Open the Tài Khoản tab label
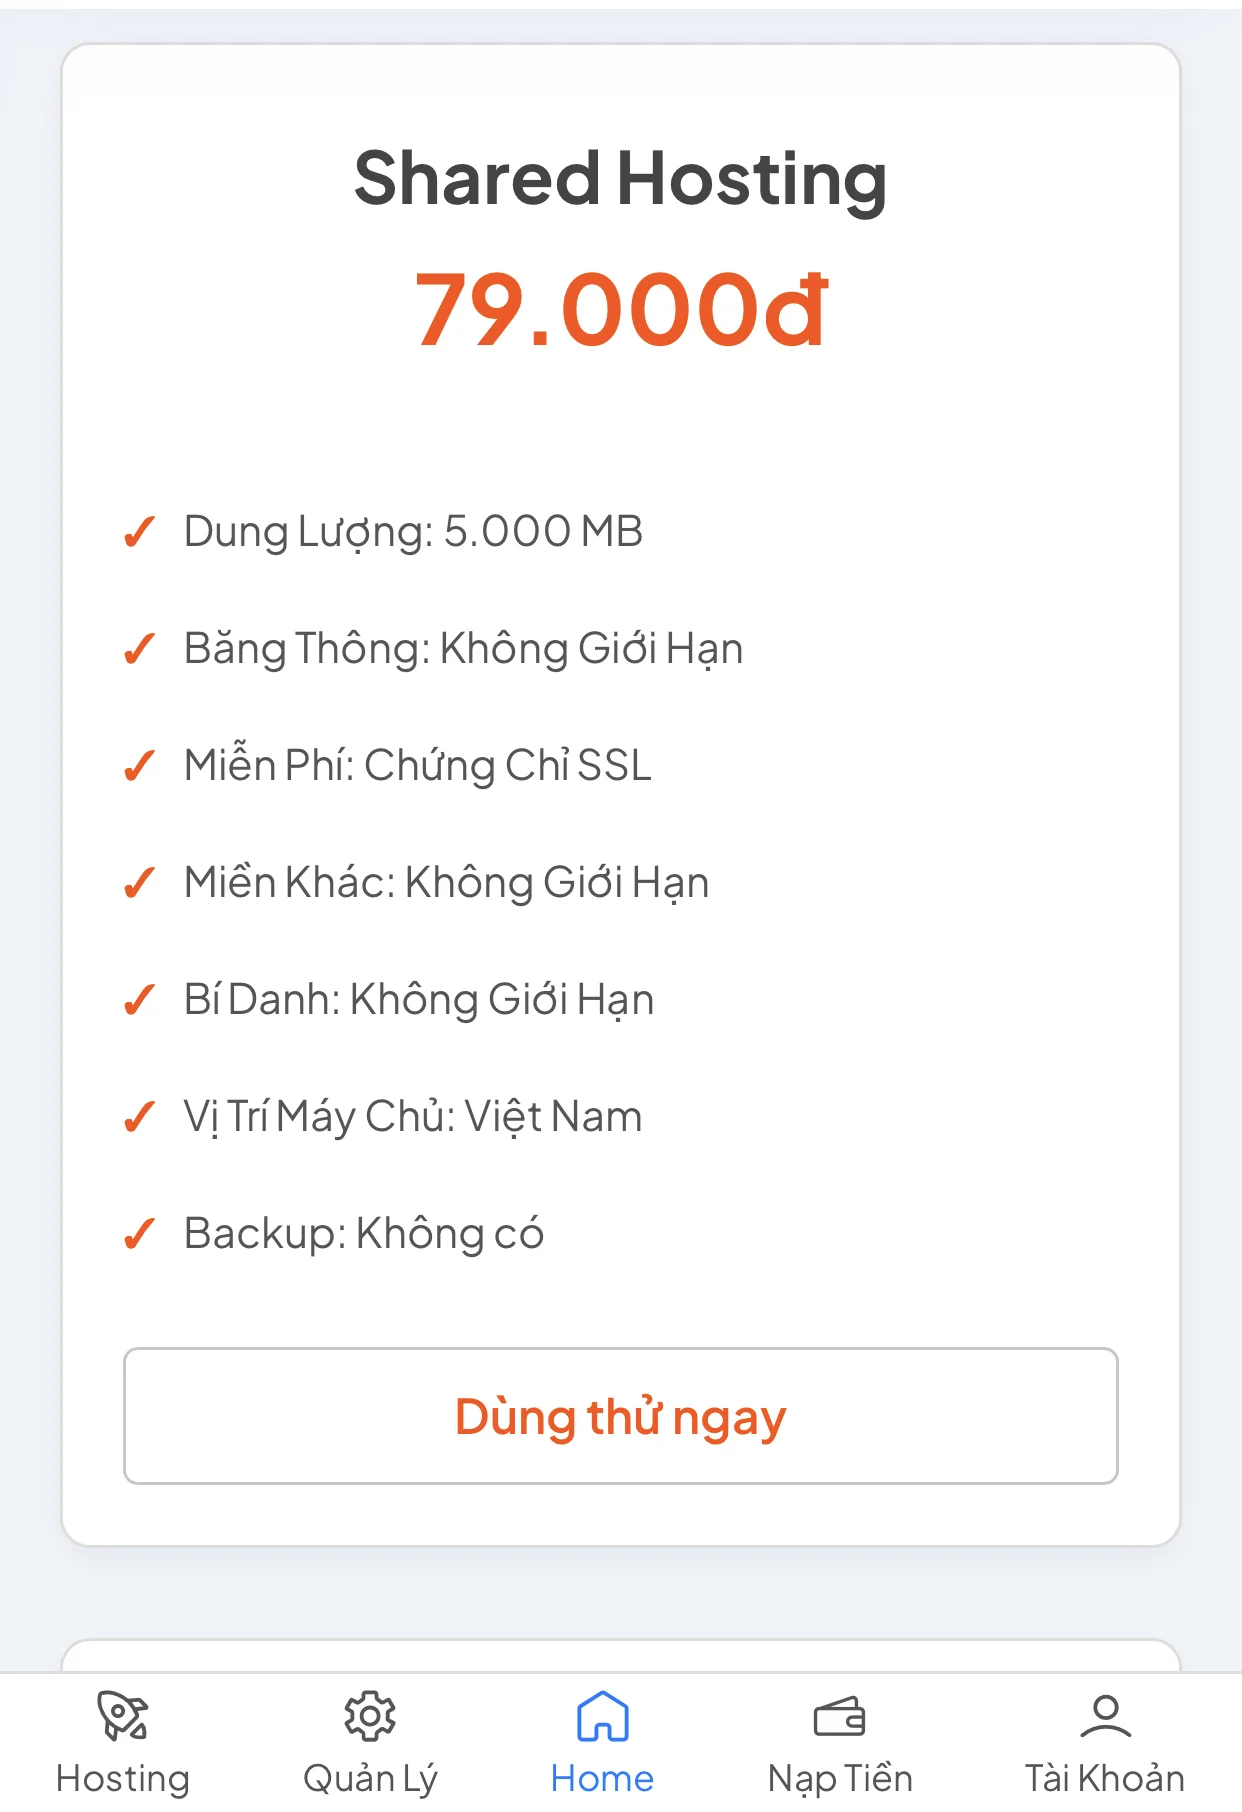Screen dimensions: 1242x1812 (x=1105, y=1778)
